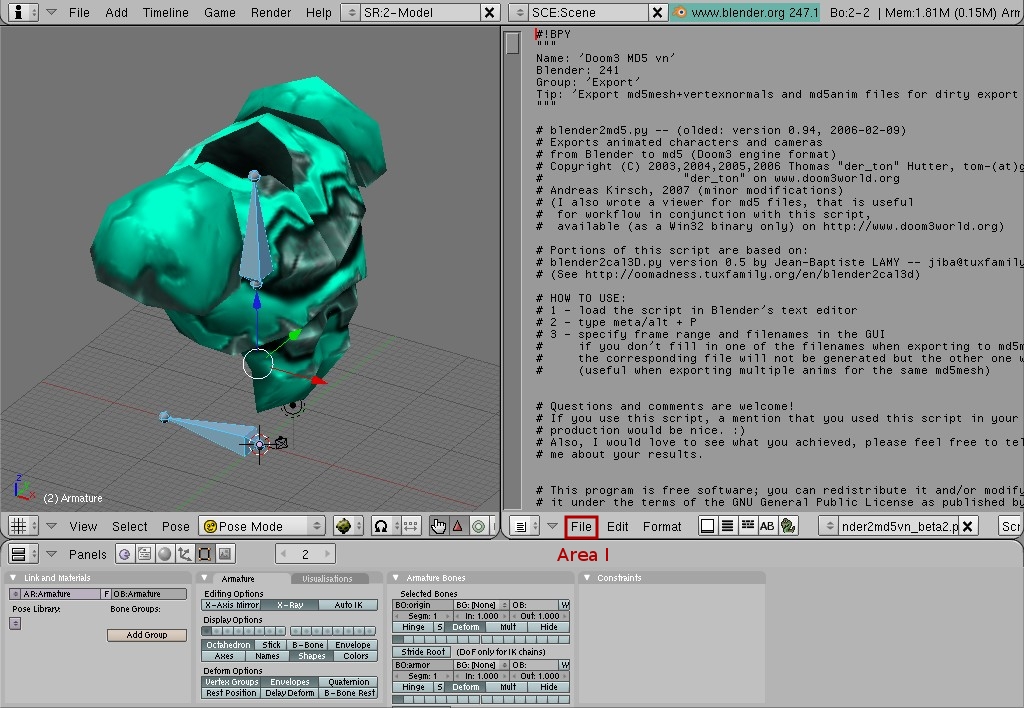
Task: Click Rest Position button
Action: 231,693
